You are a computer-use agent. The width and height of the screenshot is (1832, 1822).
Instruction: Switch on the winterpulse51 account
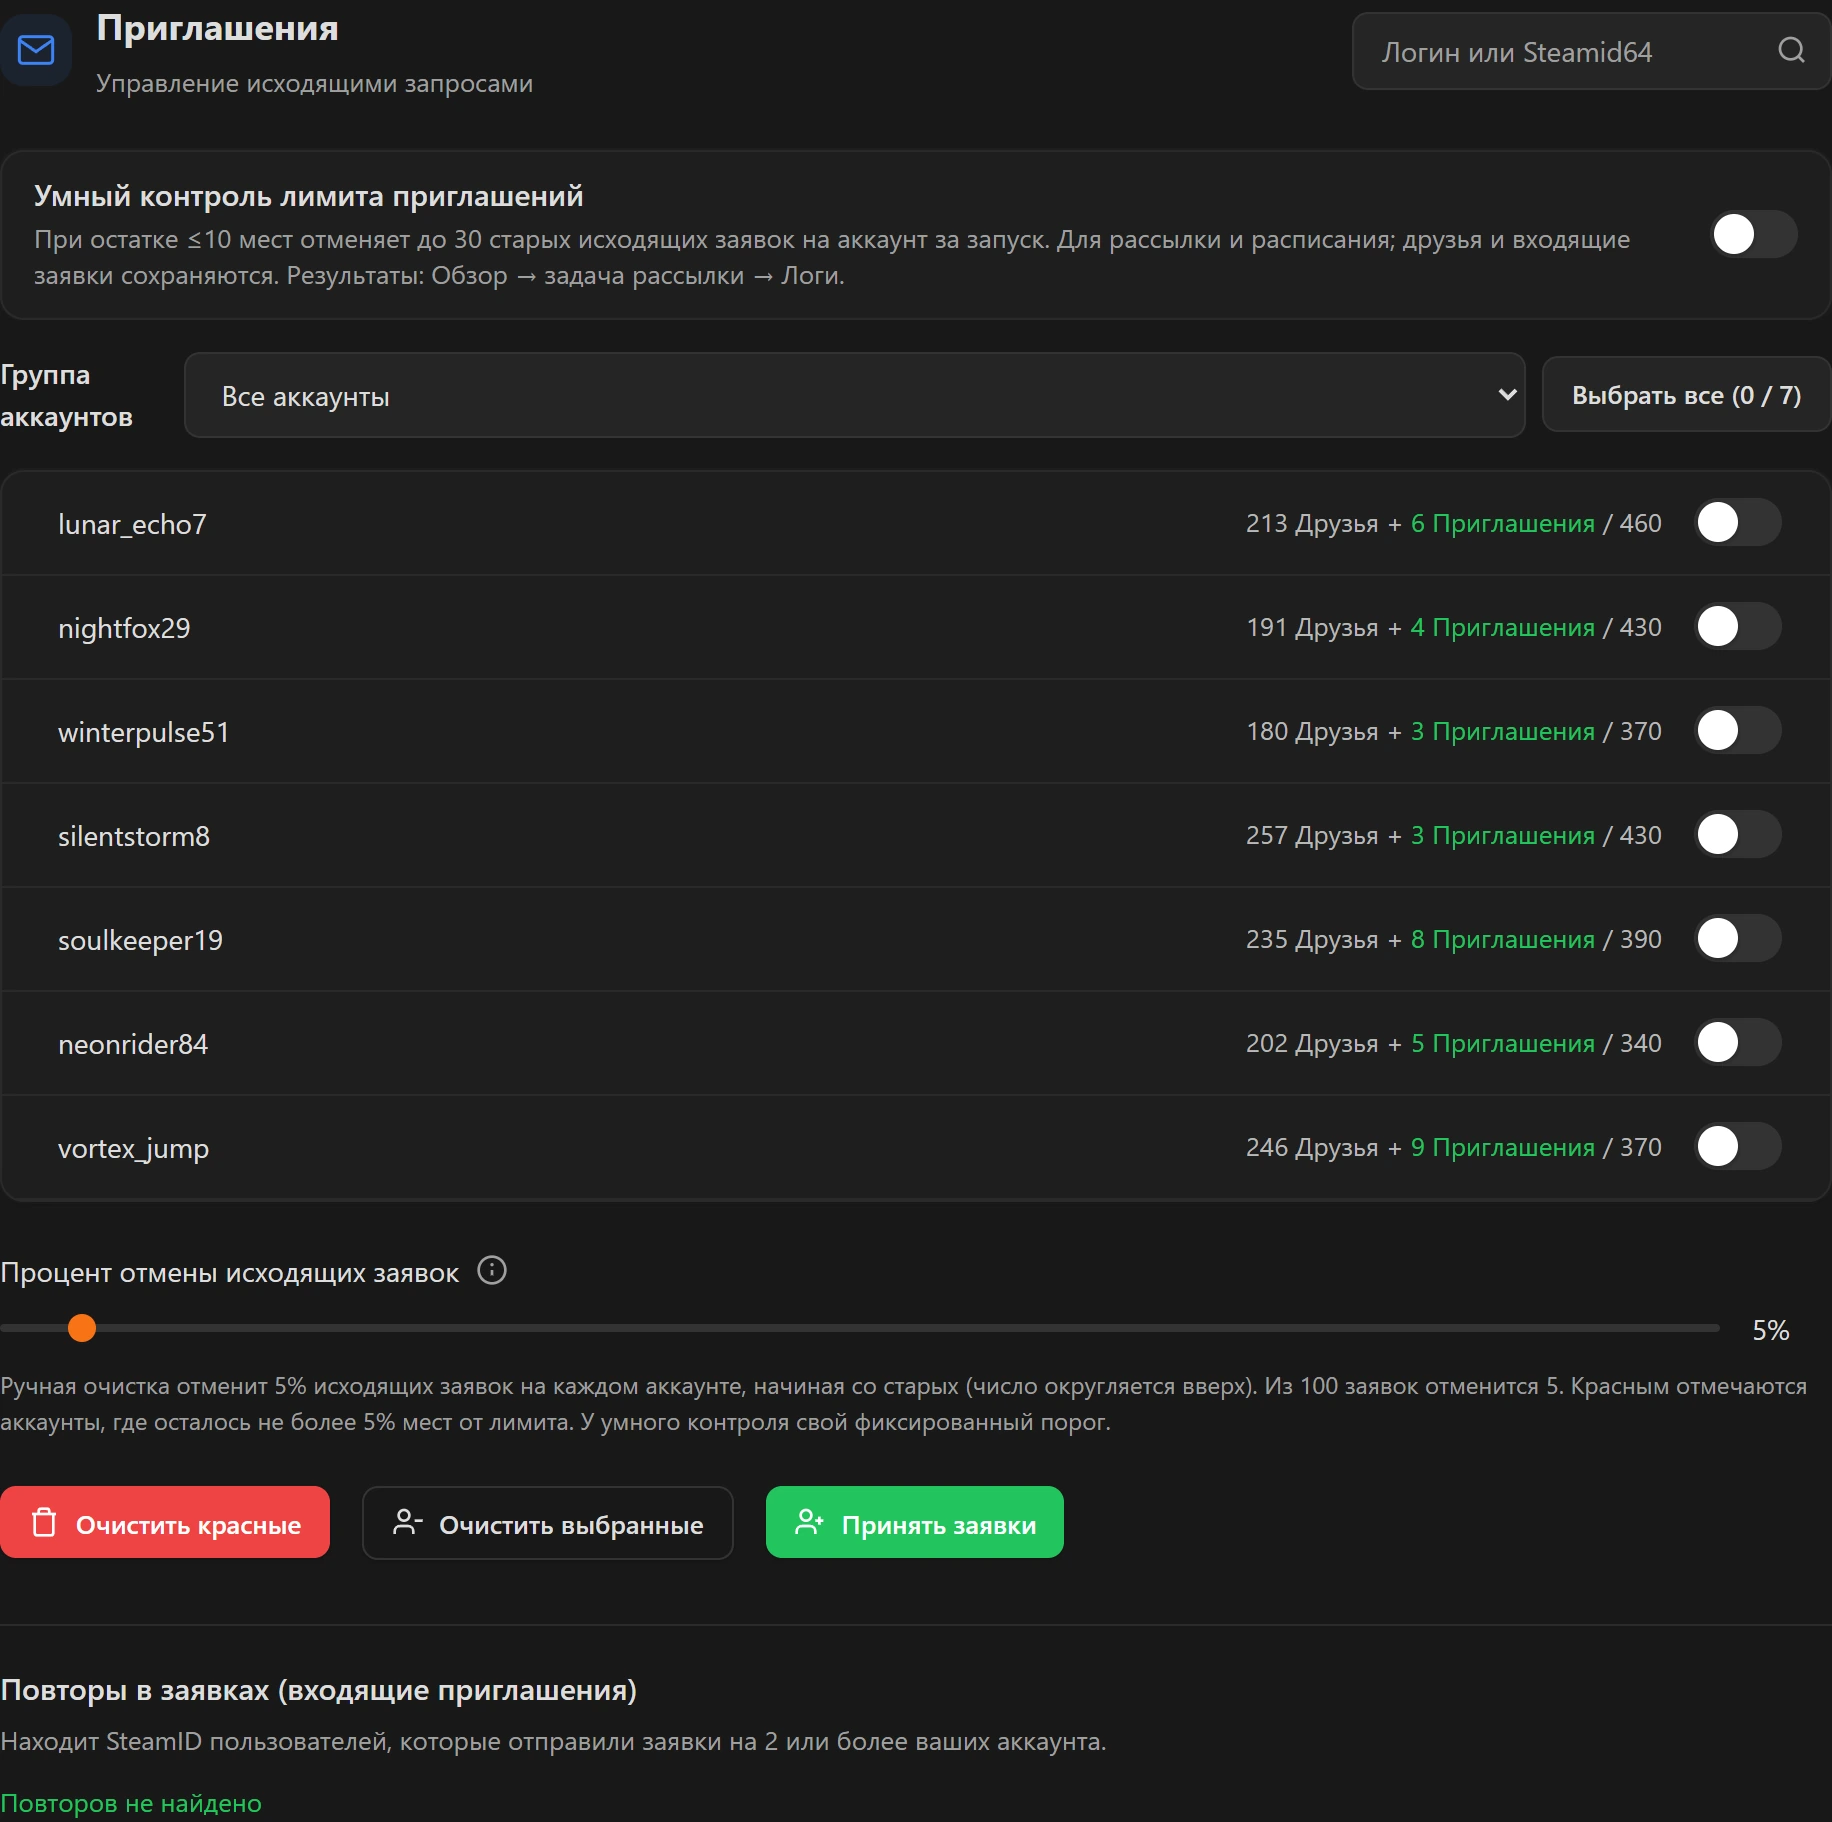pos(1738,730)
